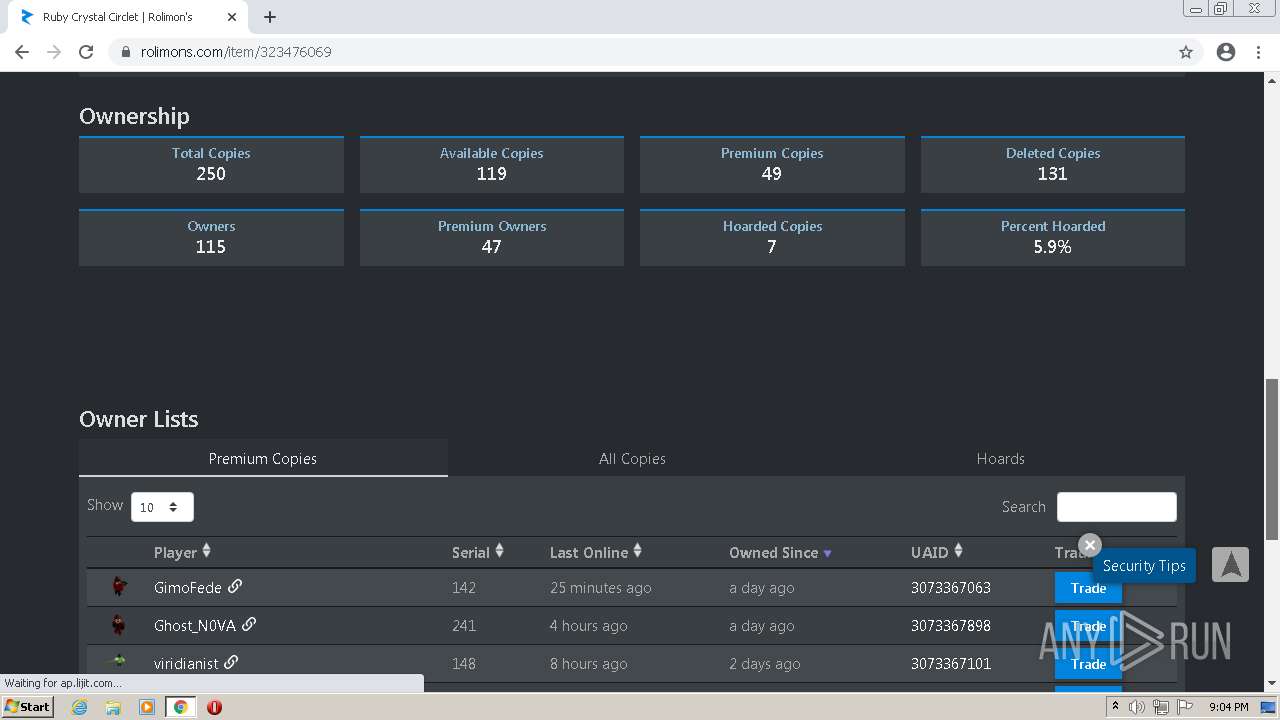Open the Chrome profile menu
Screen dimensions: 1280x720
pos(1226,52)
